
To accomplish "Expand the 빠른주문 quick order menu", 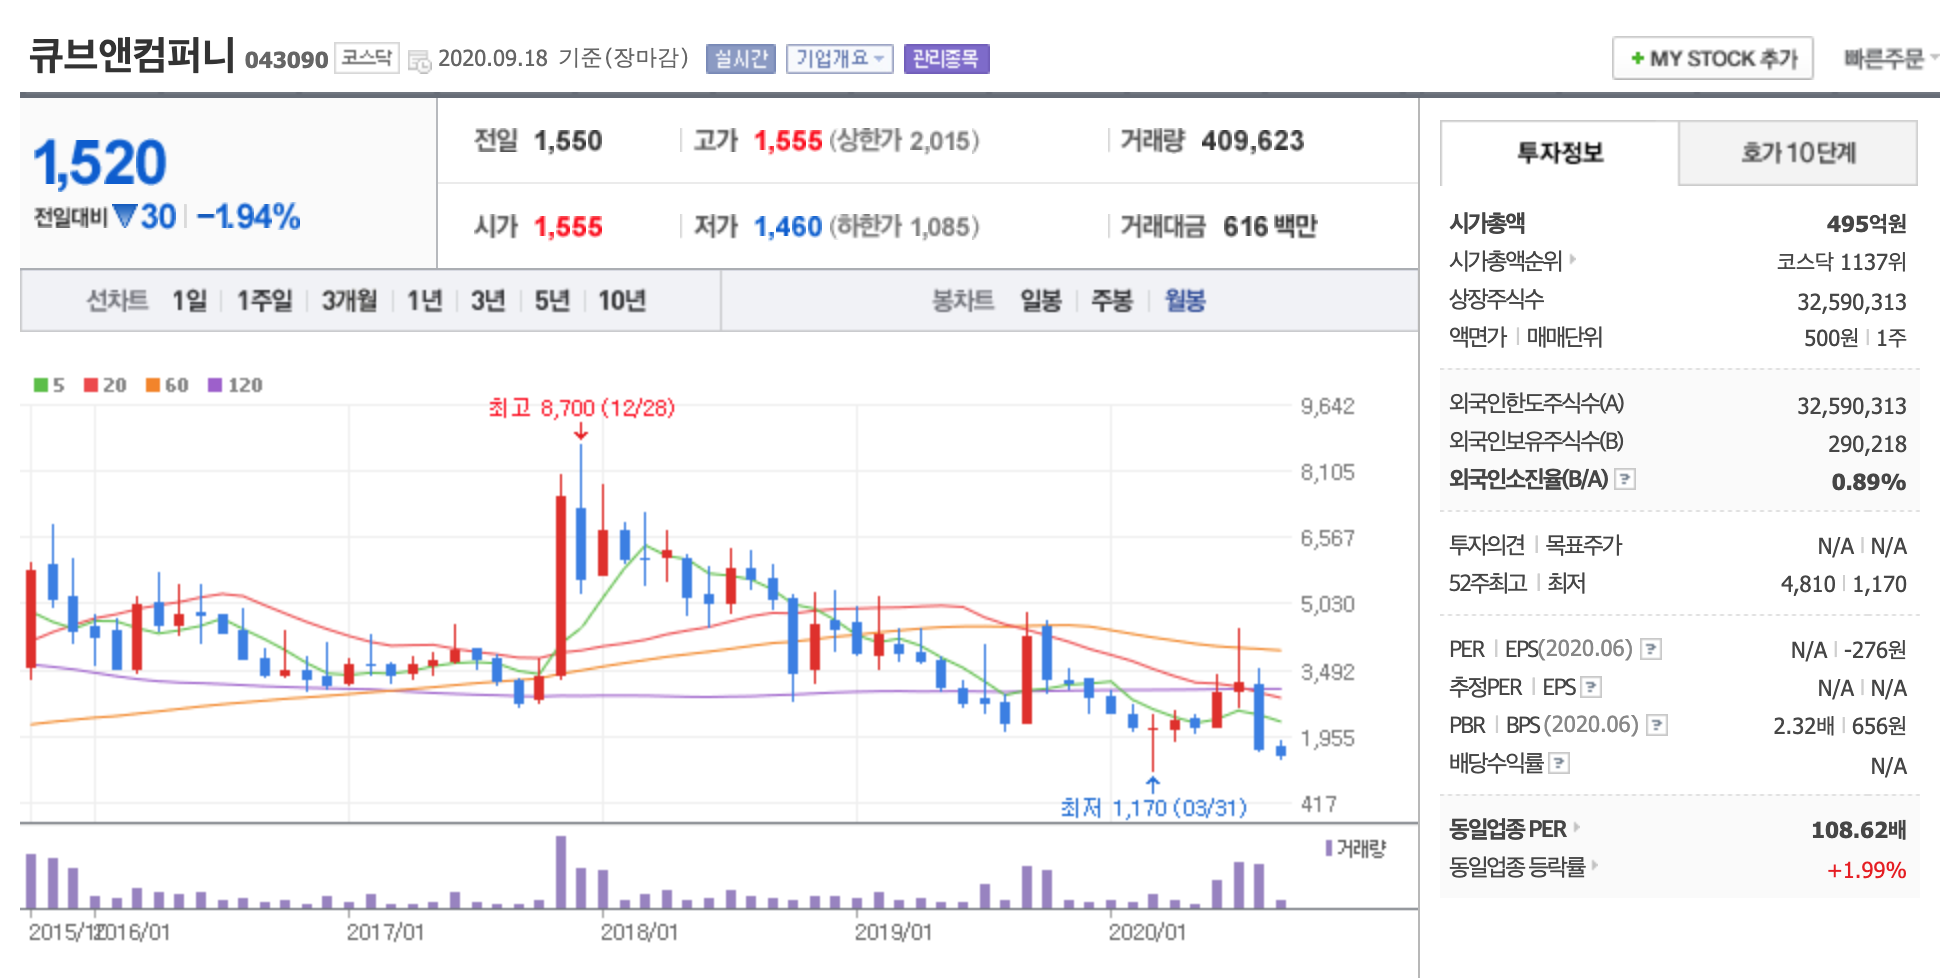I will pos(1890,59).
